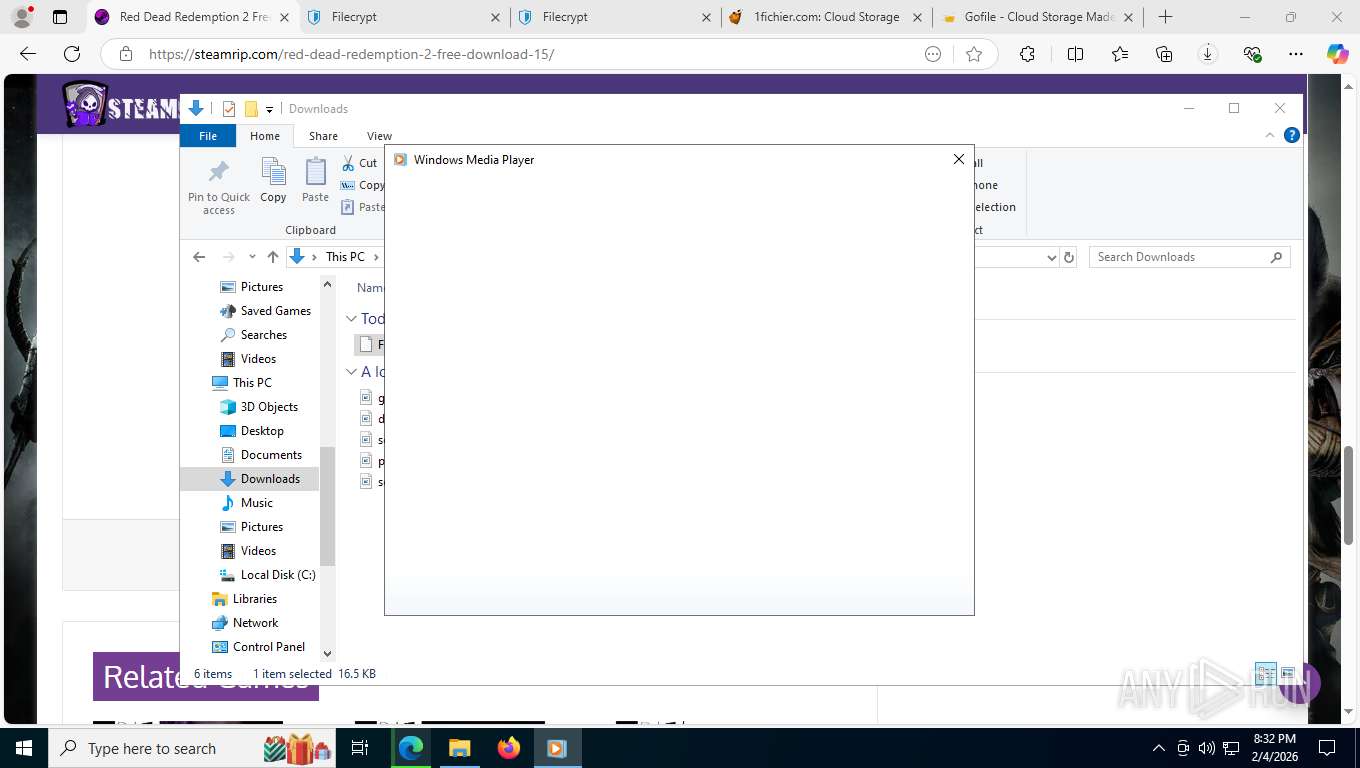This screenshot has height=768, width=1360.
Task: Select the Home ribbon tab
Action: click(x=265, y=136)
